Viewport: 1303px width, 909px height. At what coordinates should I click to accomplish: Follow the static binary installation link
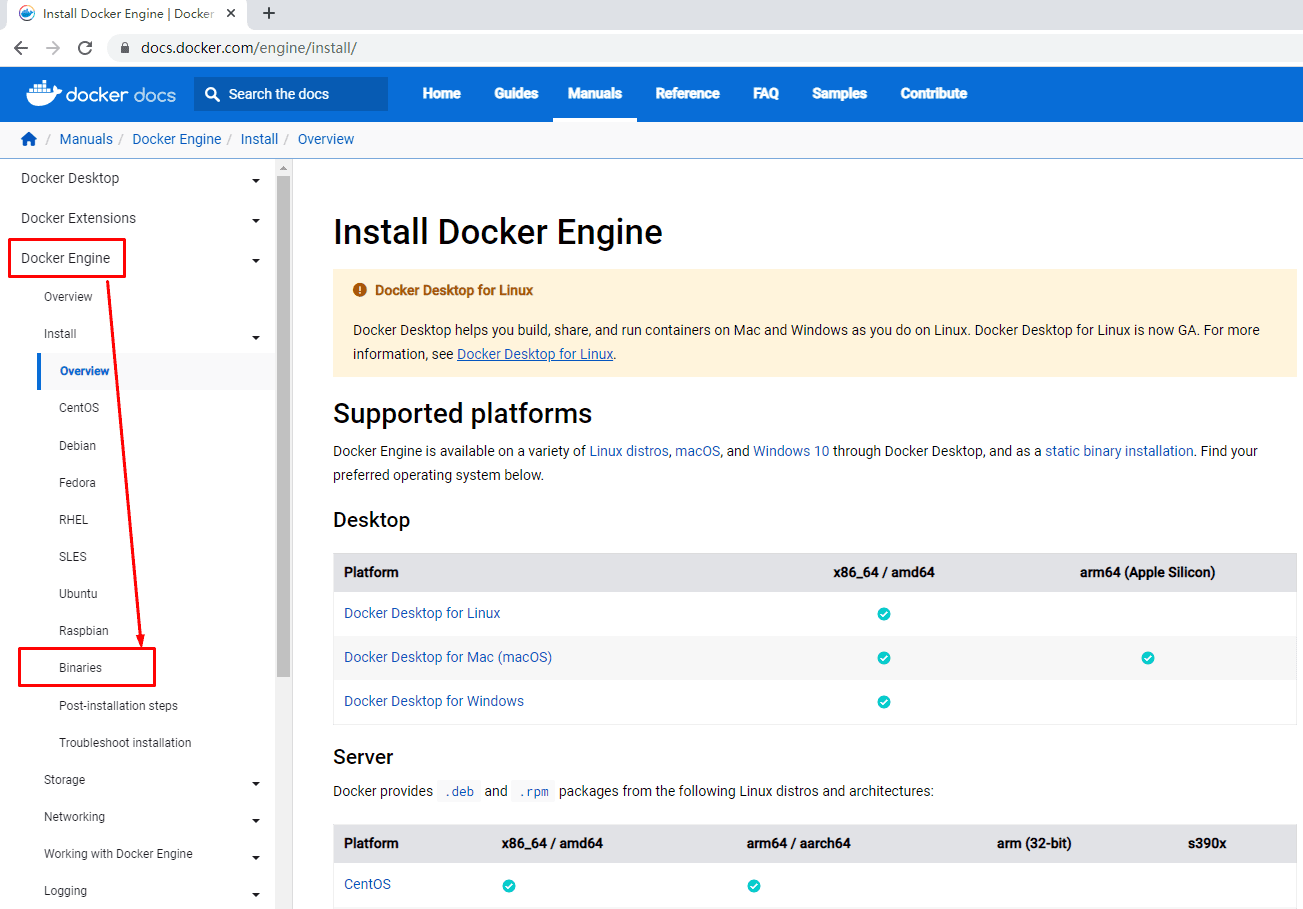tap(1119, 451)
